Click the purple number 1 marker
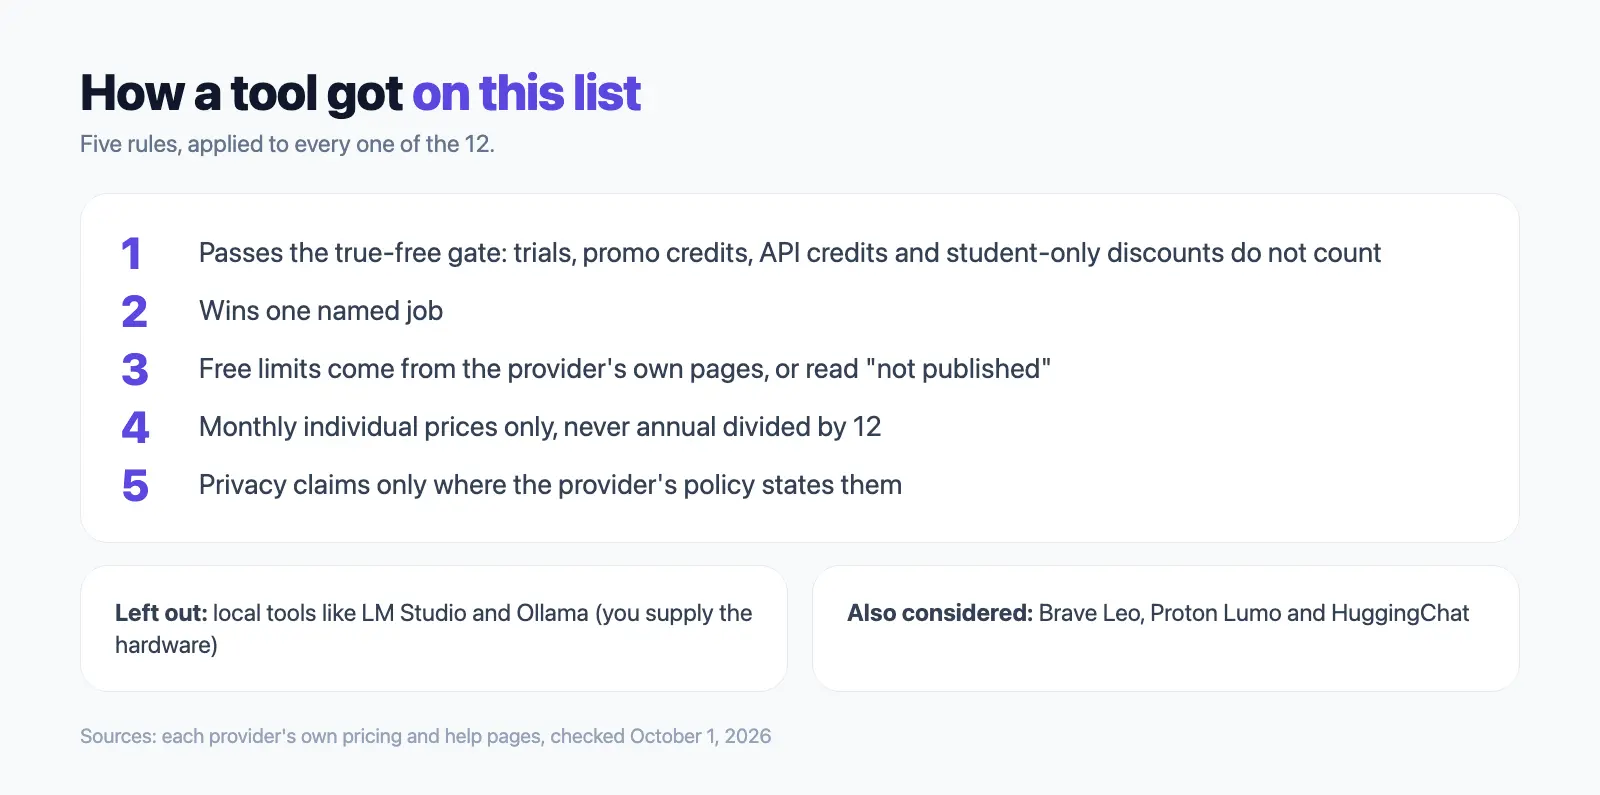The image size is (1600, 795). (x=131, y=254)
